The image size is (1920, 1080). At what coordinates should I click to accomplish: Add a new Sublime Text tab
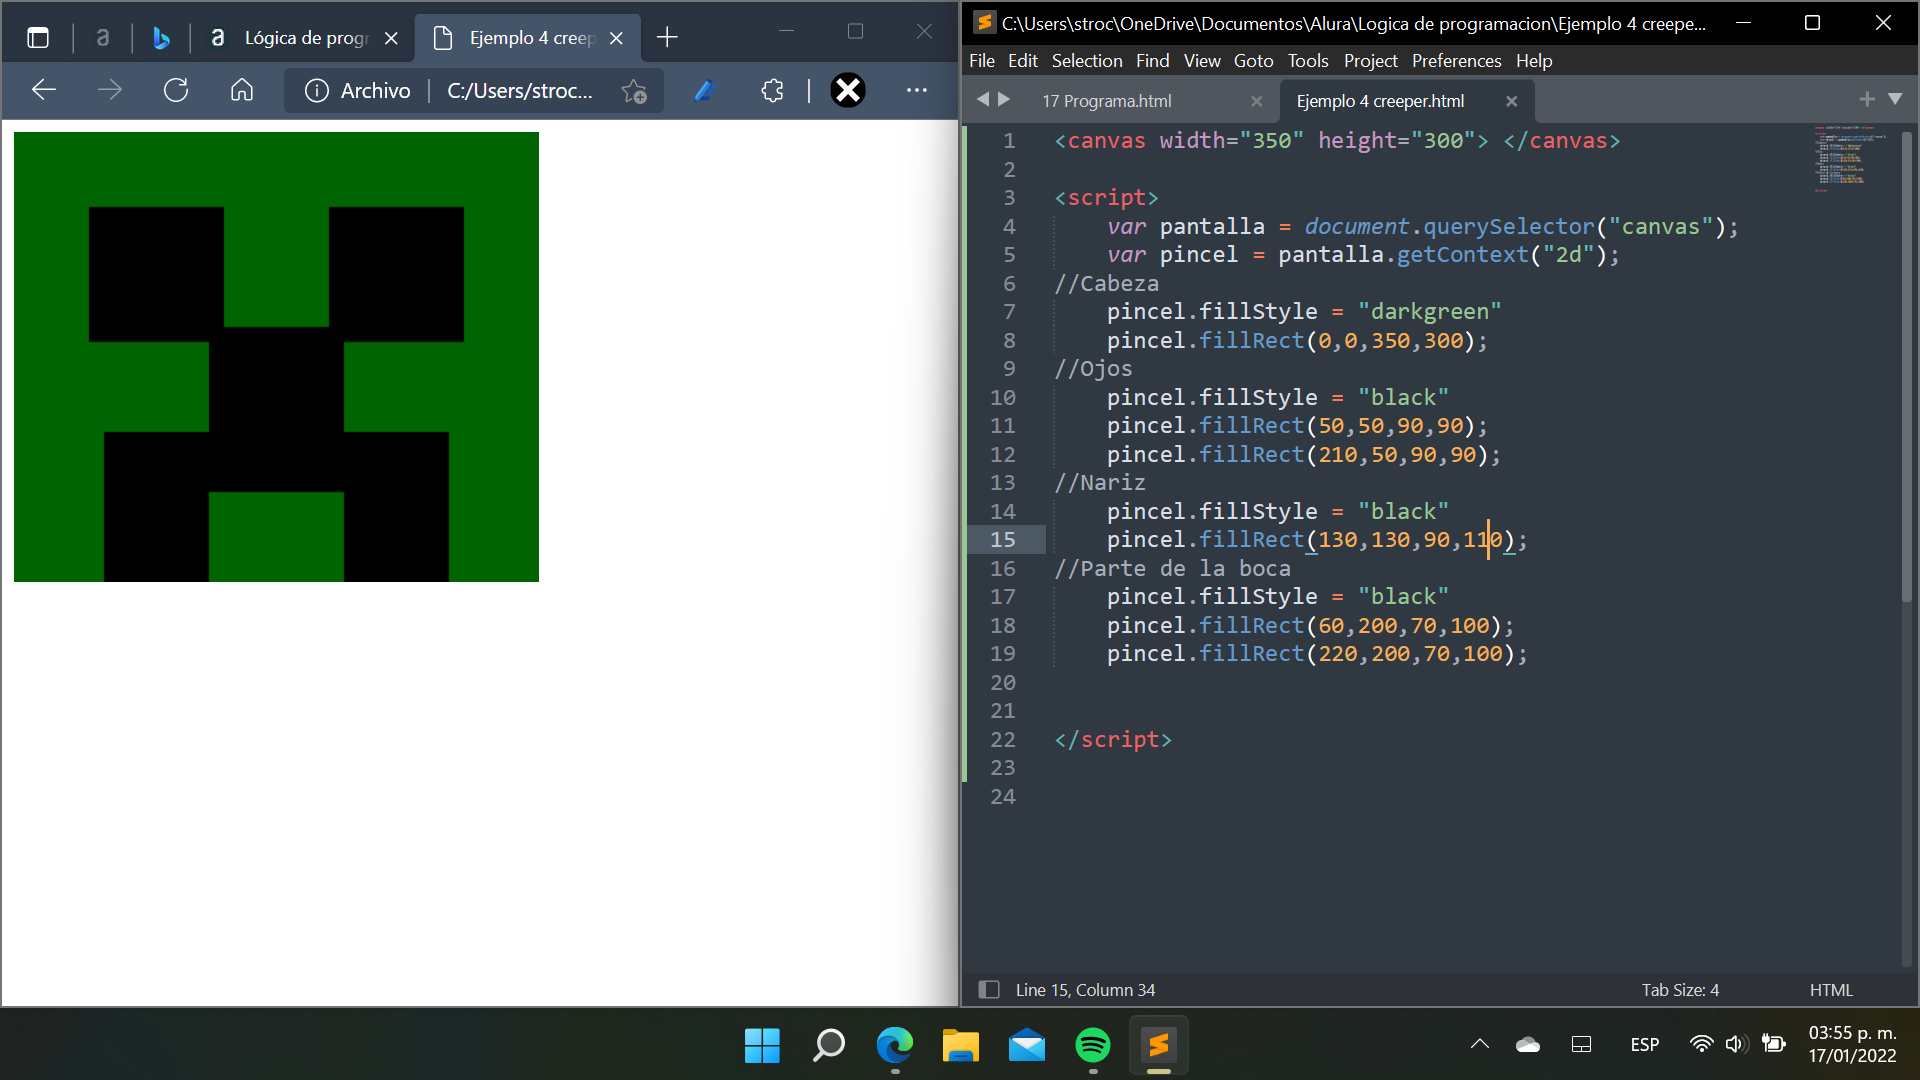click(1867, 99)
